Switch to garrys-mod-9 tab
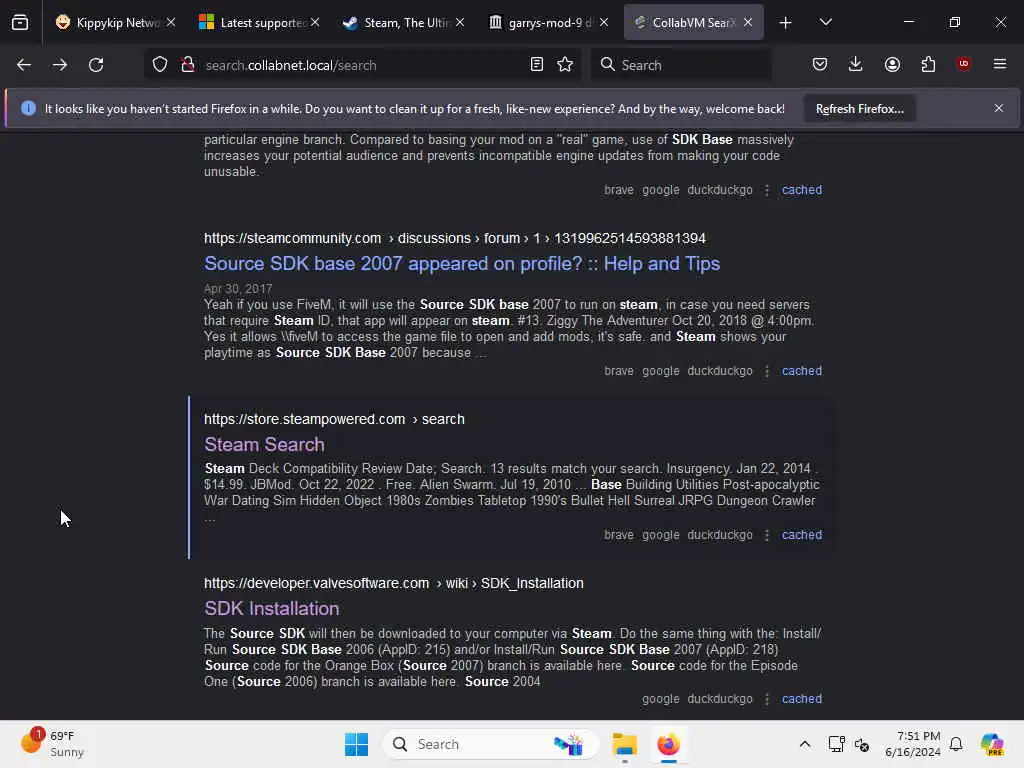1024x768 pixels. pyautogui.click(x=542, y=22)
